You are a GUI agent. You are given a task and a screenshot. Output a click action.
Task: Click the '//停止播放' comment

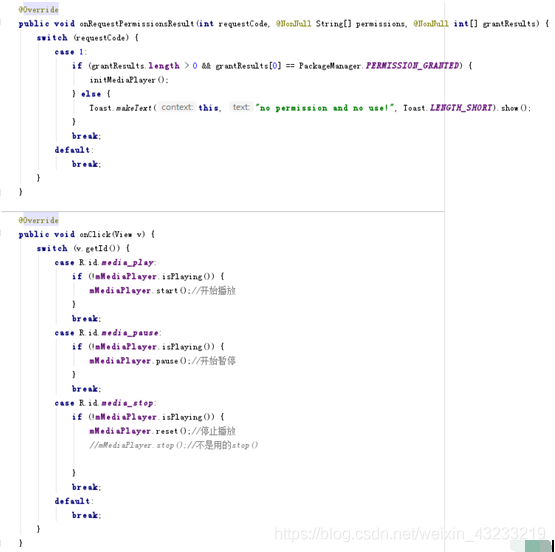pyautogui.click(x=213, y=431)
